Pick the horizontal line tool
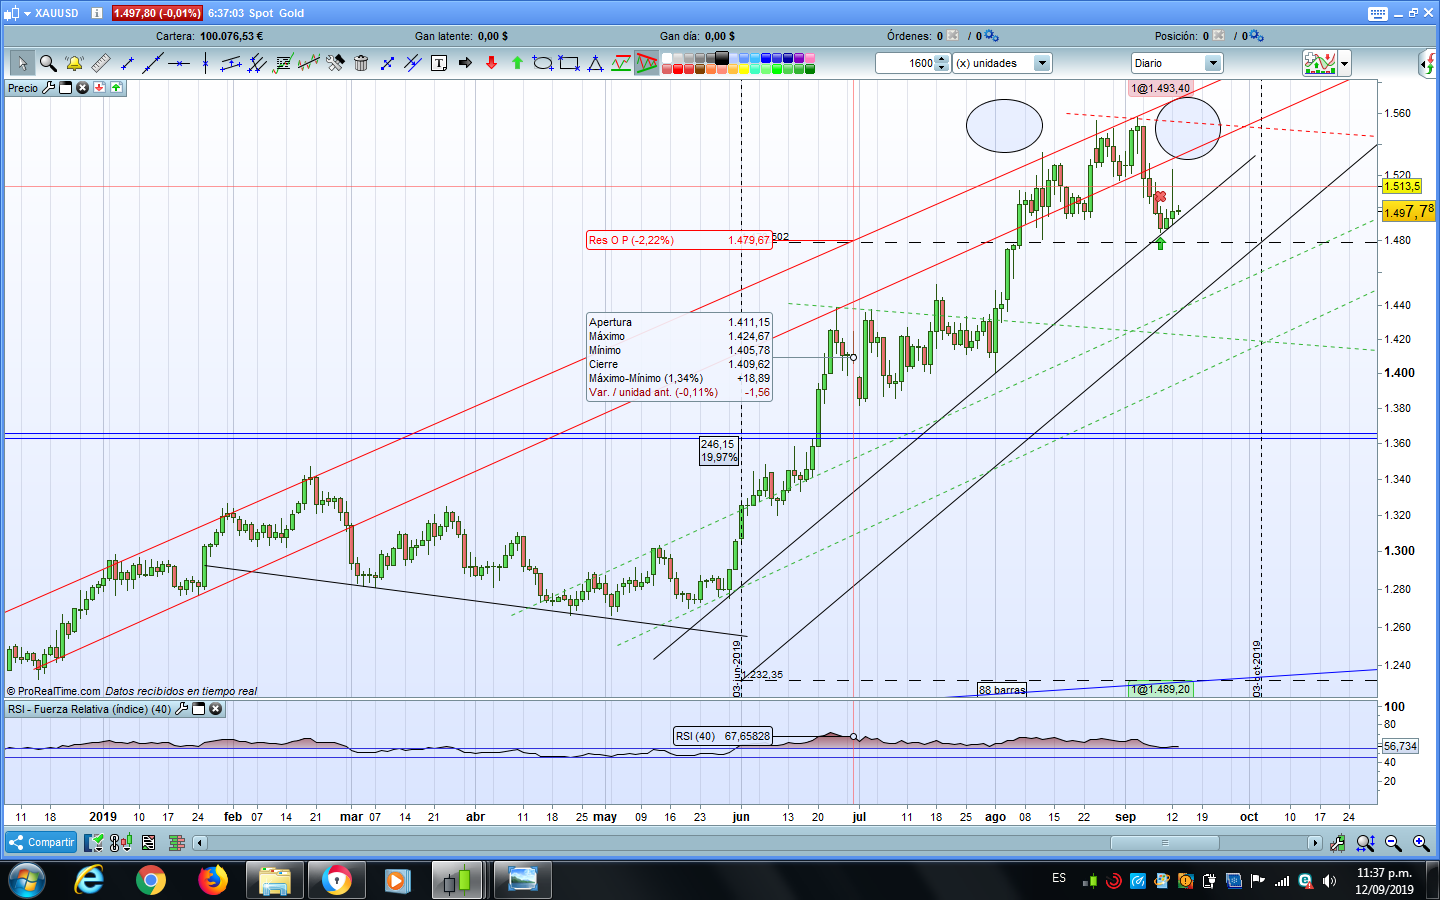 [x=179, y=63]
